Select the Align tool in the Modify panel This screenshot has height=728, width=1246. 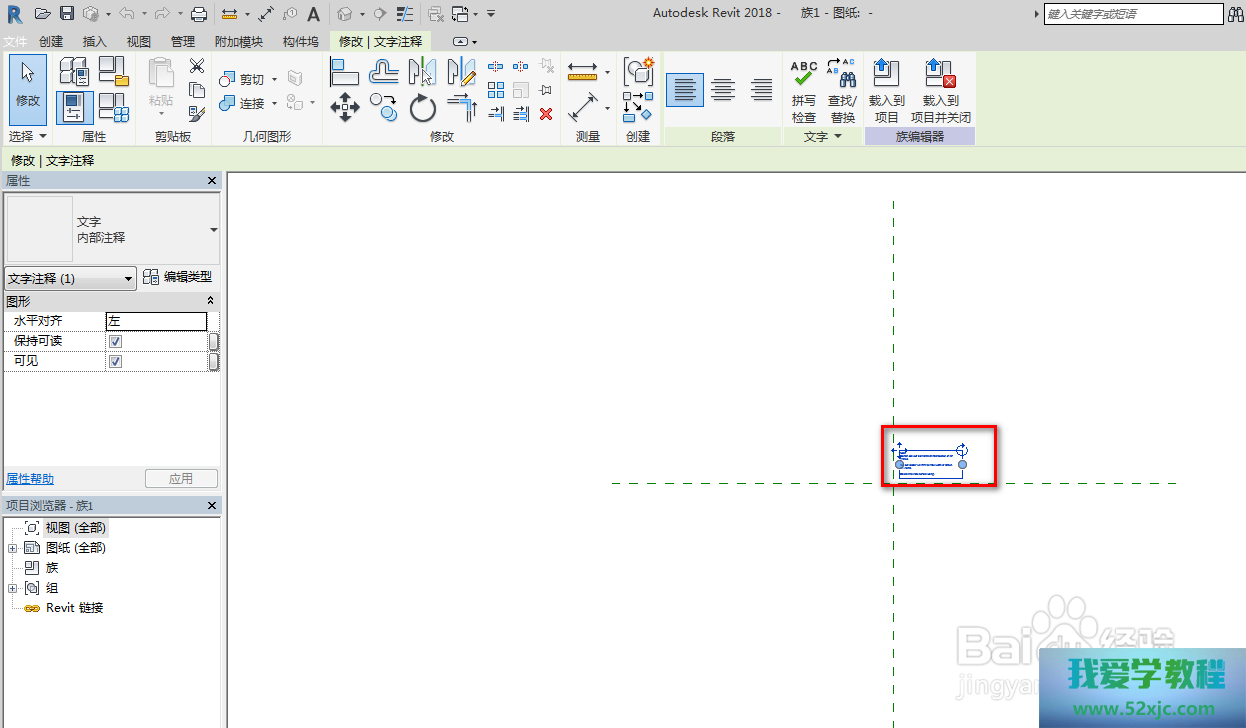click(x=345, y=72)
